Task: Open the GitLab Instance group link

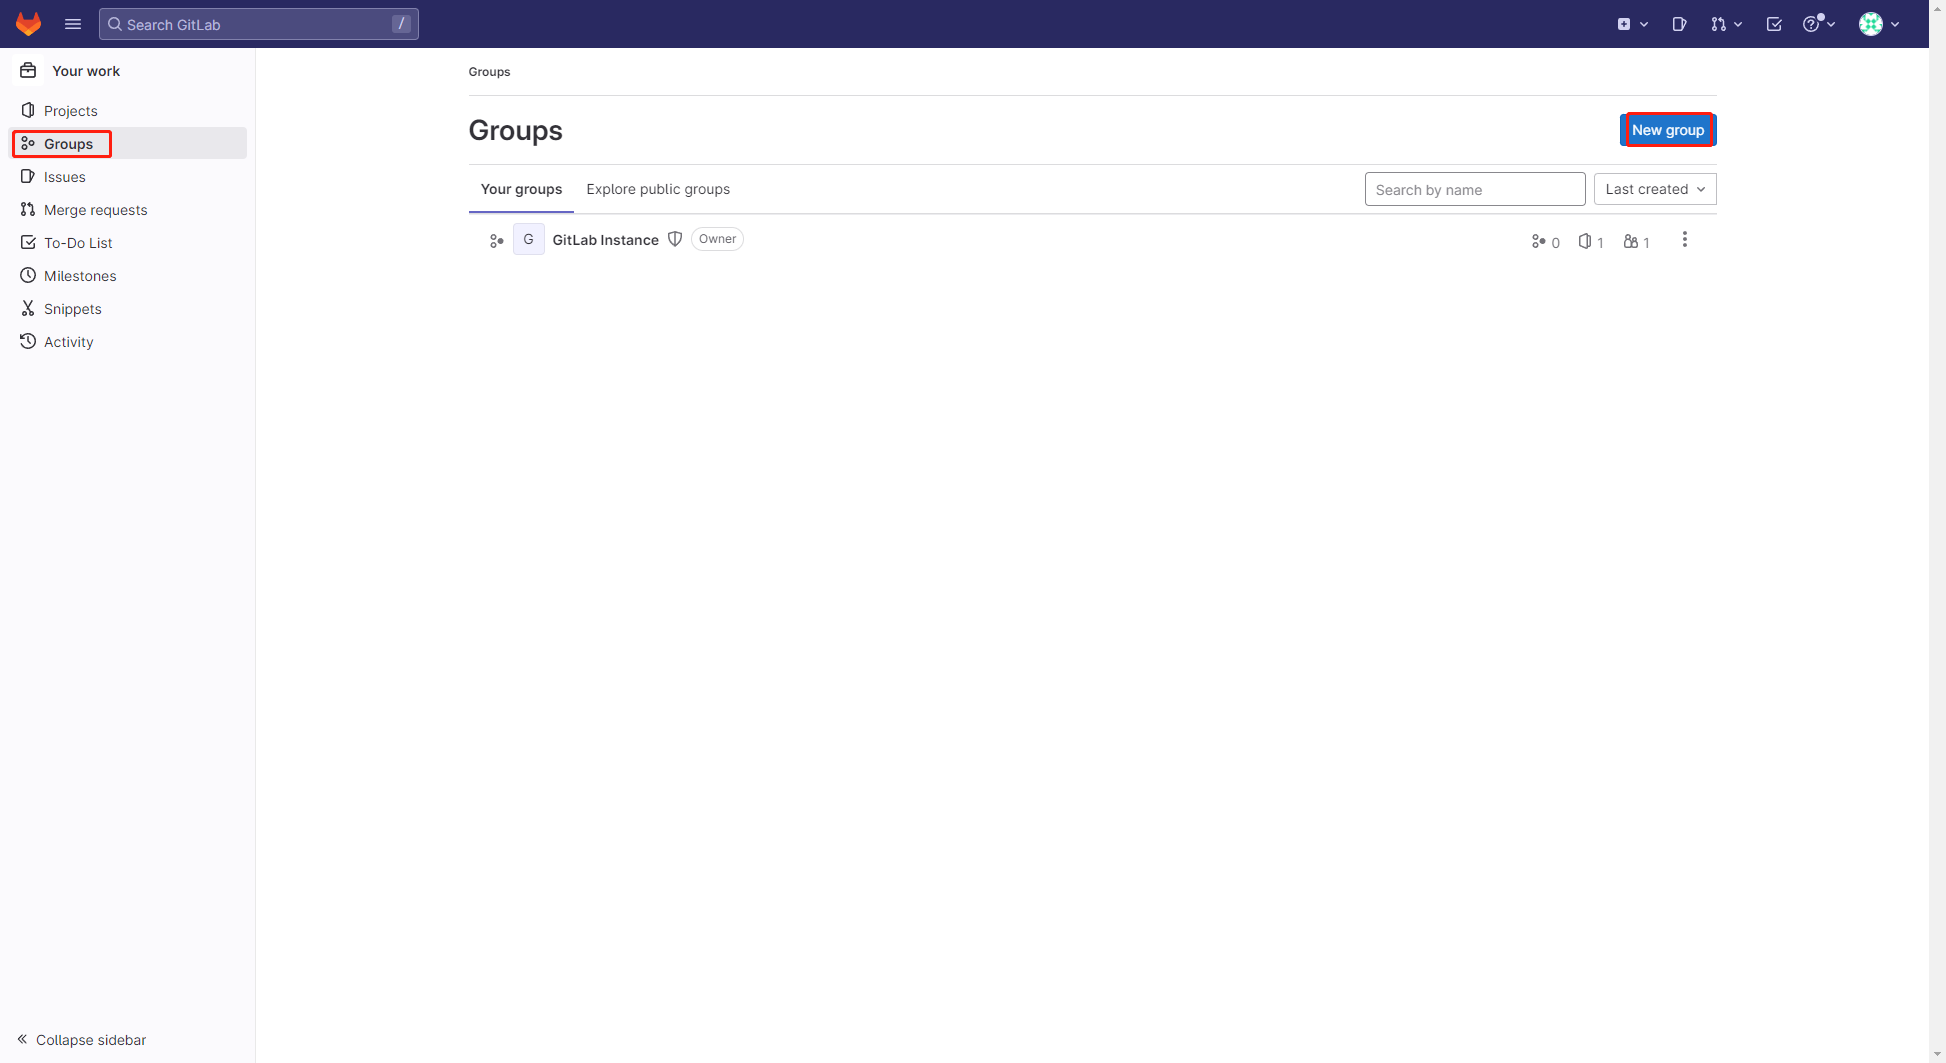Action: (x=605, y=240)
